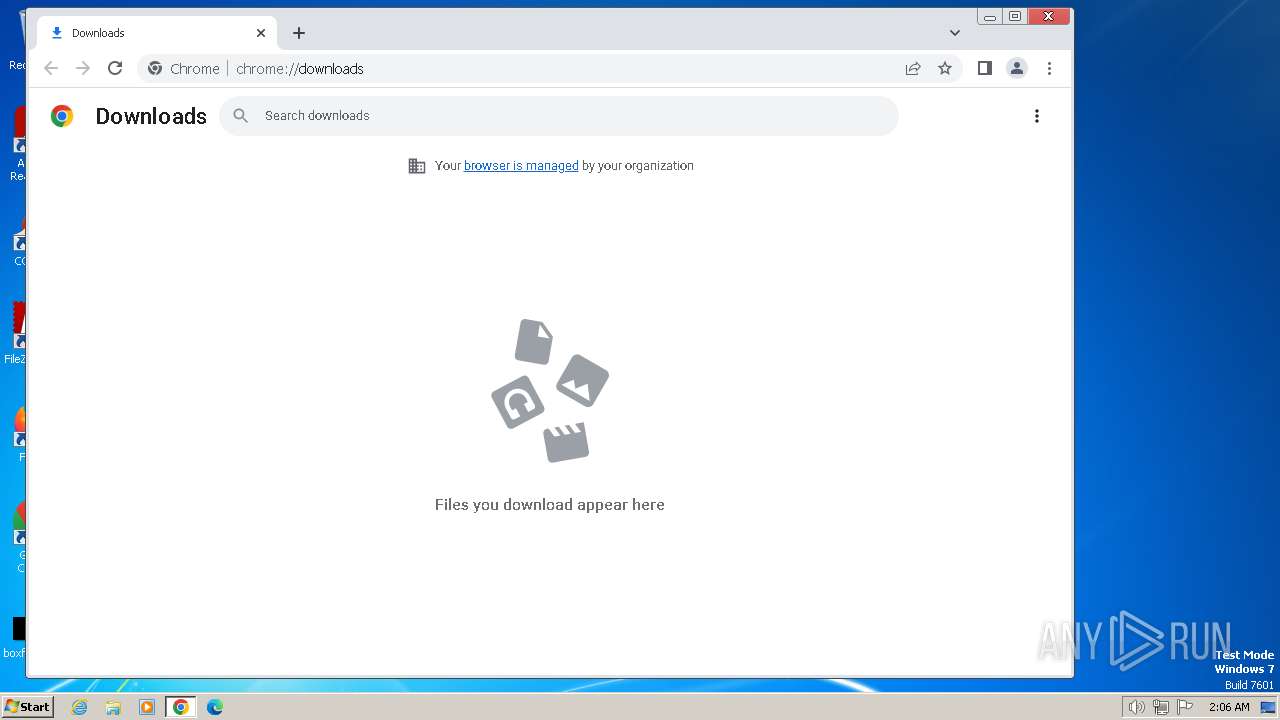Viewport: 1280px width, 720px height.
Task: Open the Downloads page more actions menu
Action: [x=1037, y=116]
